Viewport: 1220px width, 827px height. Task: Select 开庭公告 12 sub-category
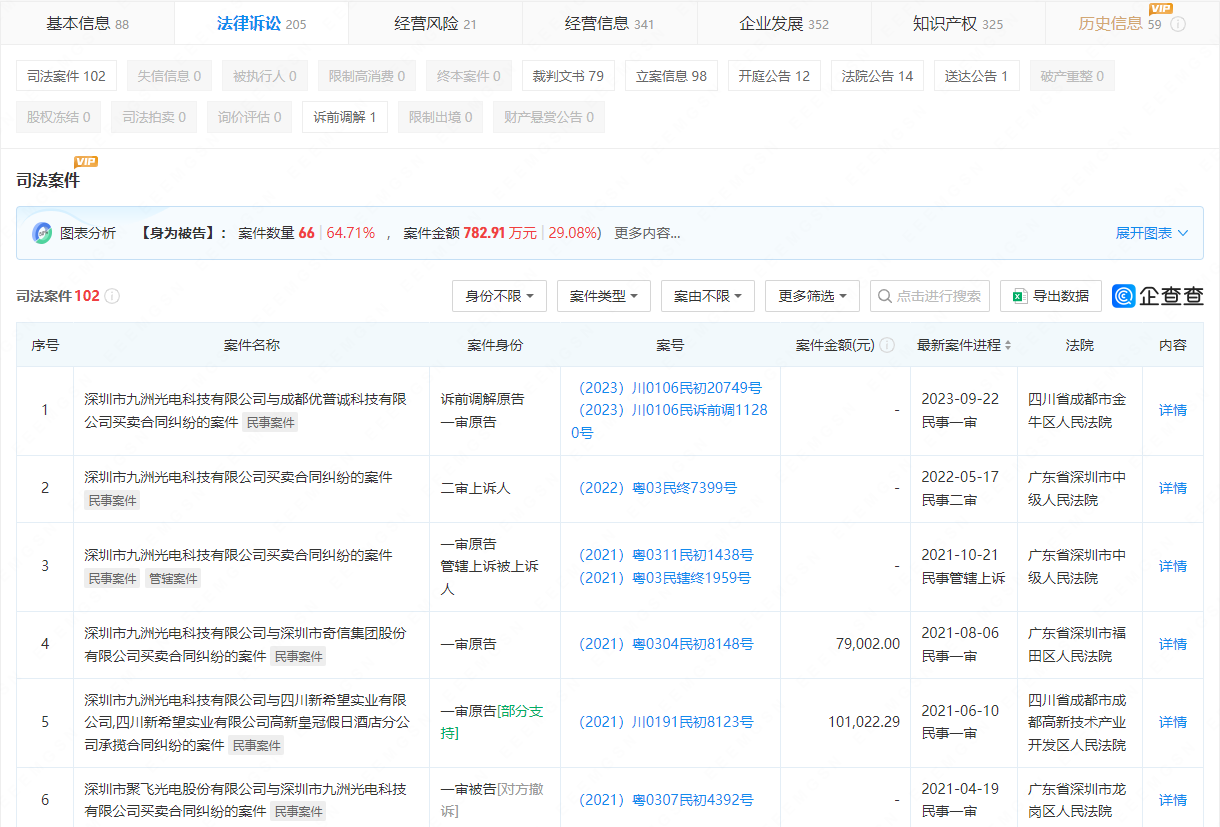pos(773,76)
